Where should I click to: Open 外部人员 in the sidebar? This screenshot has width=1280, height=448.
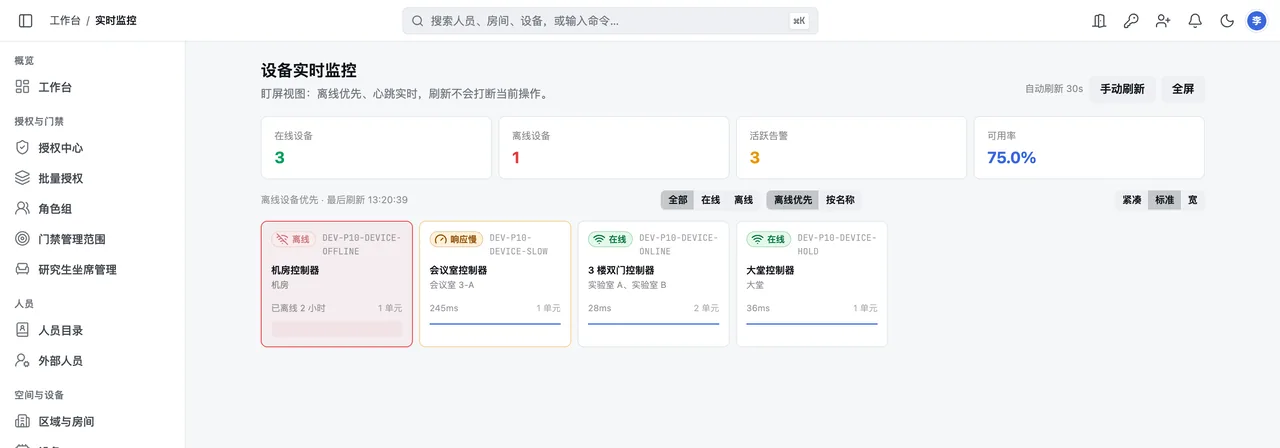point(92,361)
